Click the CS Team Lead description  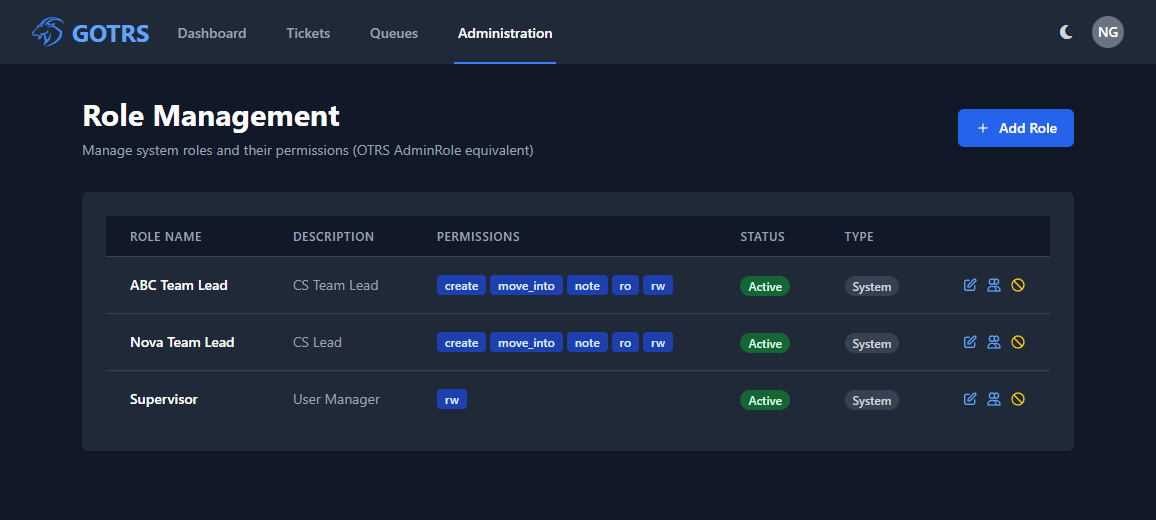tap(335, 285)
